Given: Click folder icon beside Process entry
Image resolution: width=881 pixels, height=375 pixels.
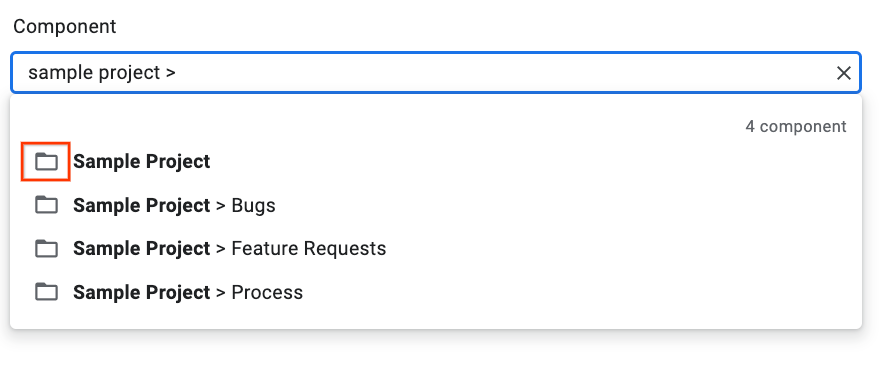Looking at the screenshot, I should click(46, 292).
